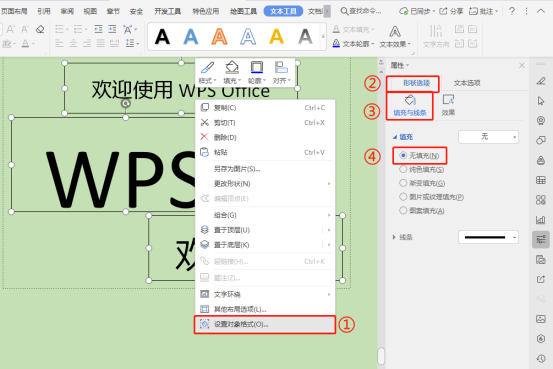Open 设置对象格式(O) in context menu
The image size is (553, 369).
point(265,324)
